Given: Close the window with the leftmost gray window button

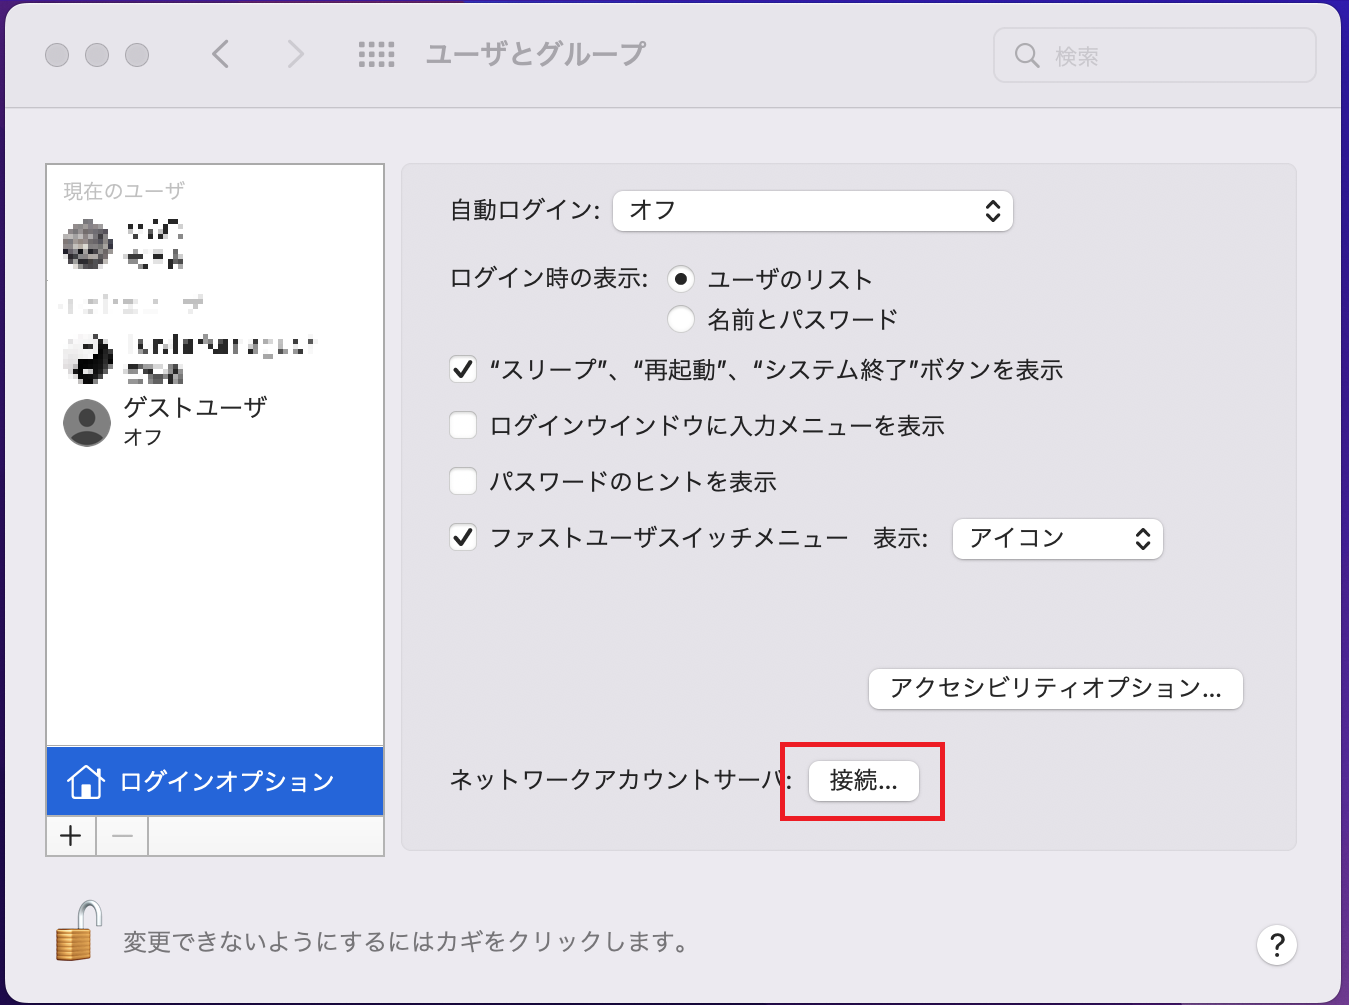Looking at the screenshot, I should pyautogui.click(x=57, y=55).
